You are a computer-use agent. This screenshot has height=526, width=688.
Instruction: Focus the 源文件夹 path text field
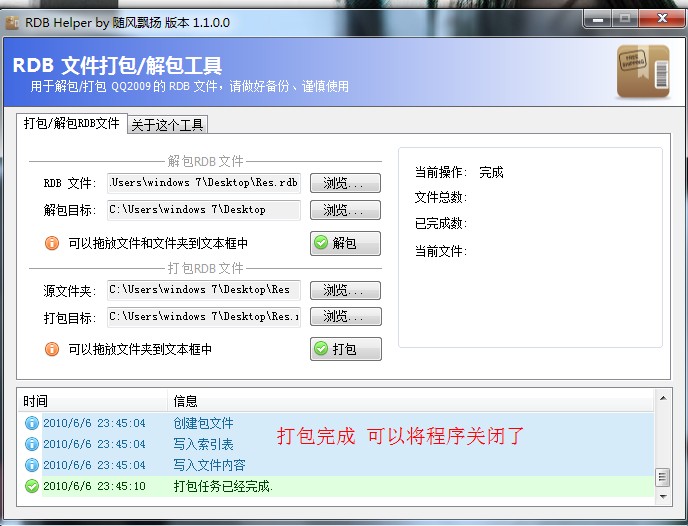203,290
